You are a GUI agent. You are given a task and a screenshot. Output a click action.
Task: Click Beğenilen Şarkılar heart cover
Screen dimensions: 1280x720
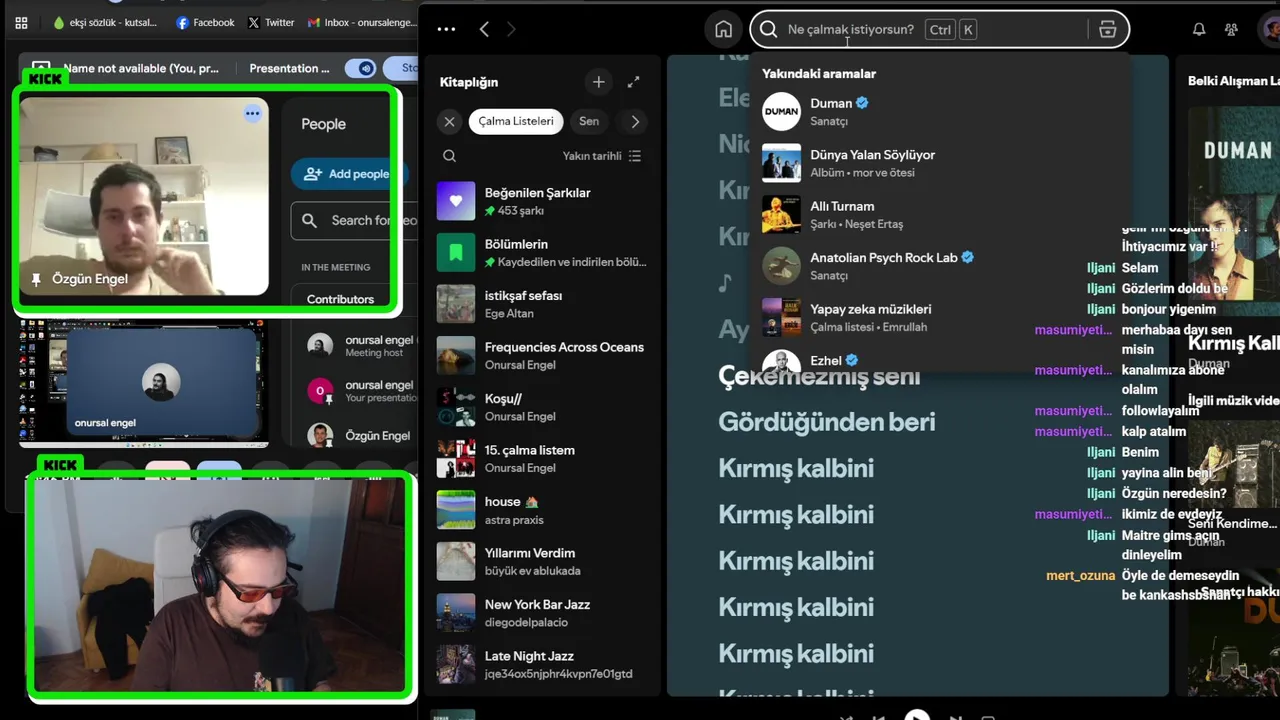point(456,201)
